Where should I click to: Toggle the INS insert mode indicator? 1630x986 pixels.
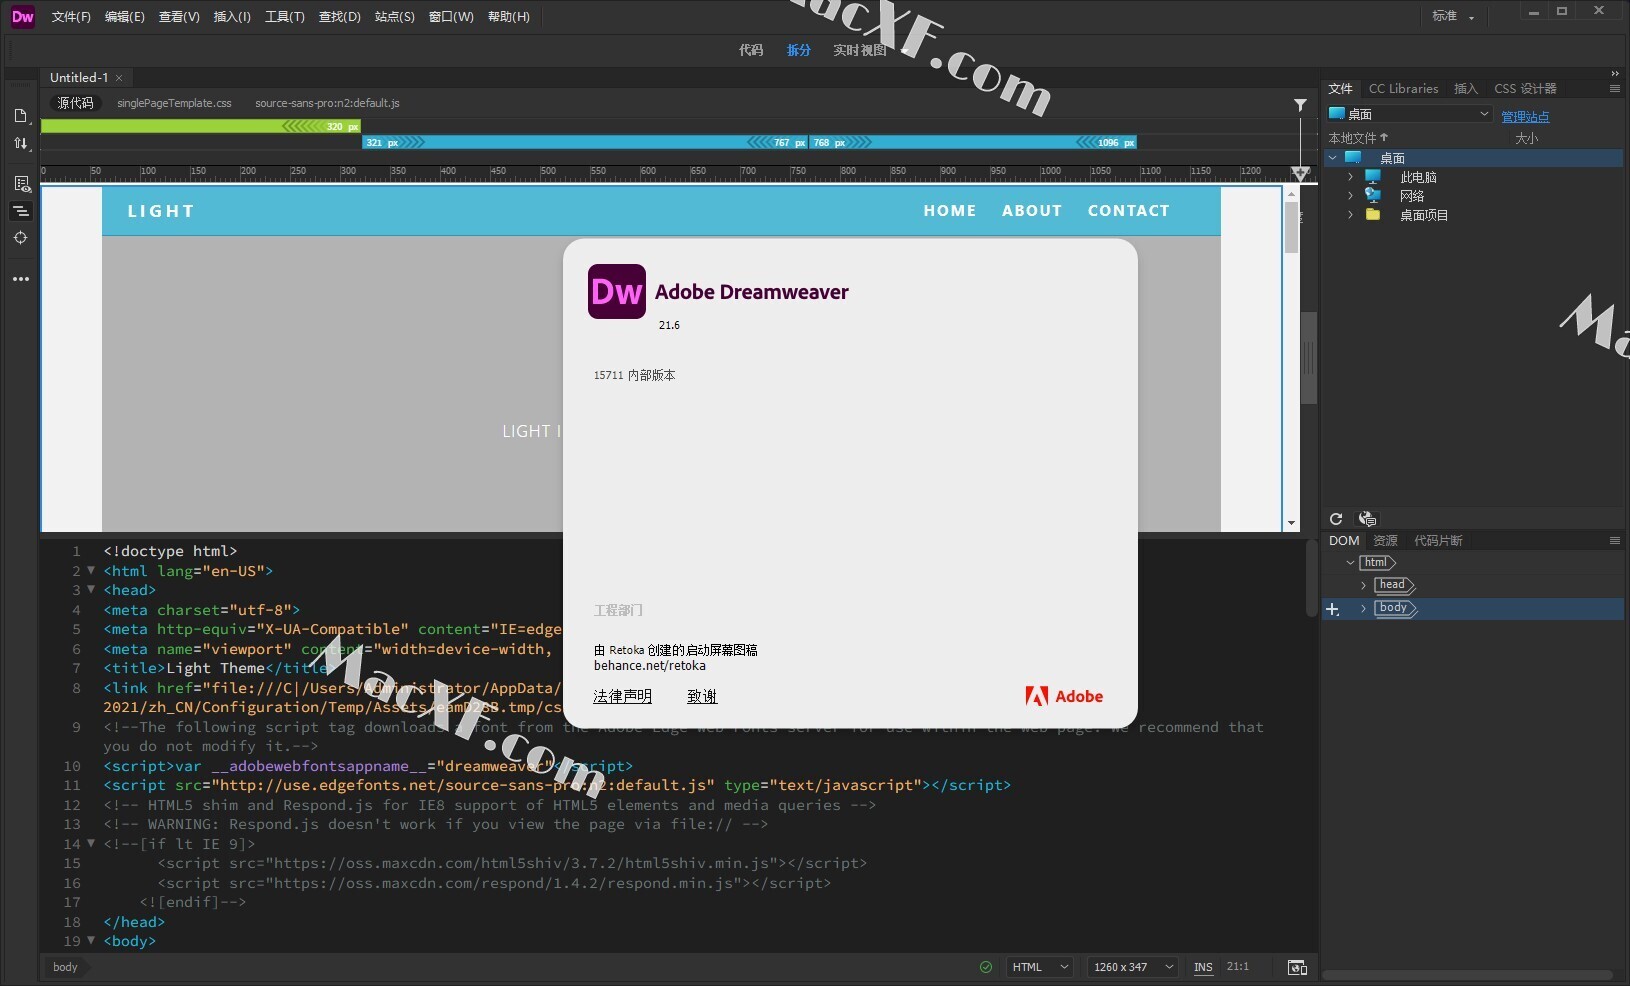1203,967
